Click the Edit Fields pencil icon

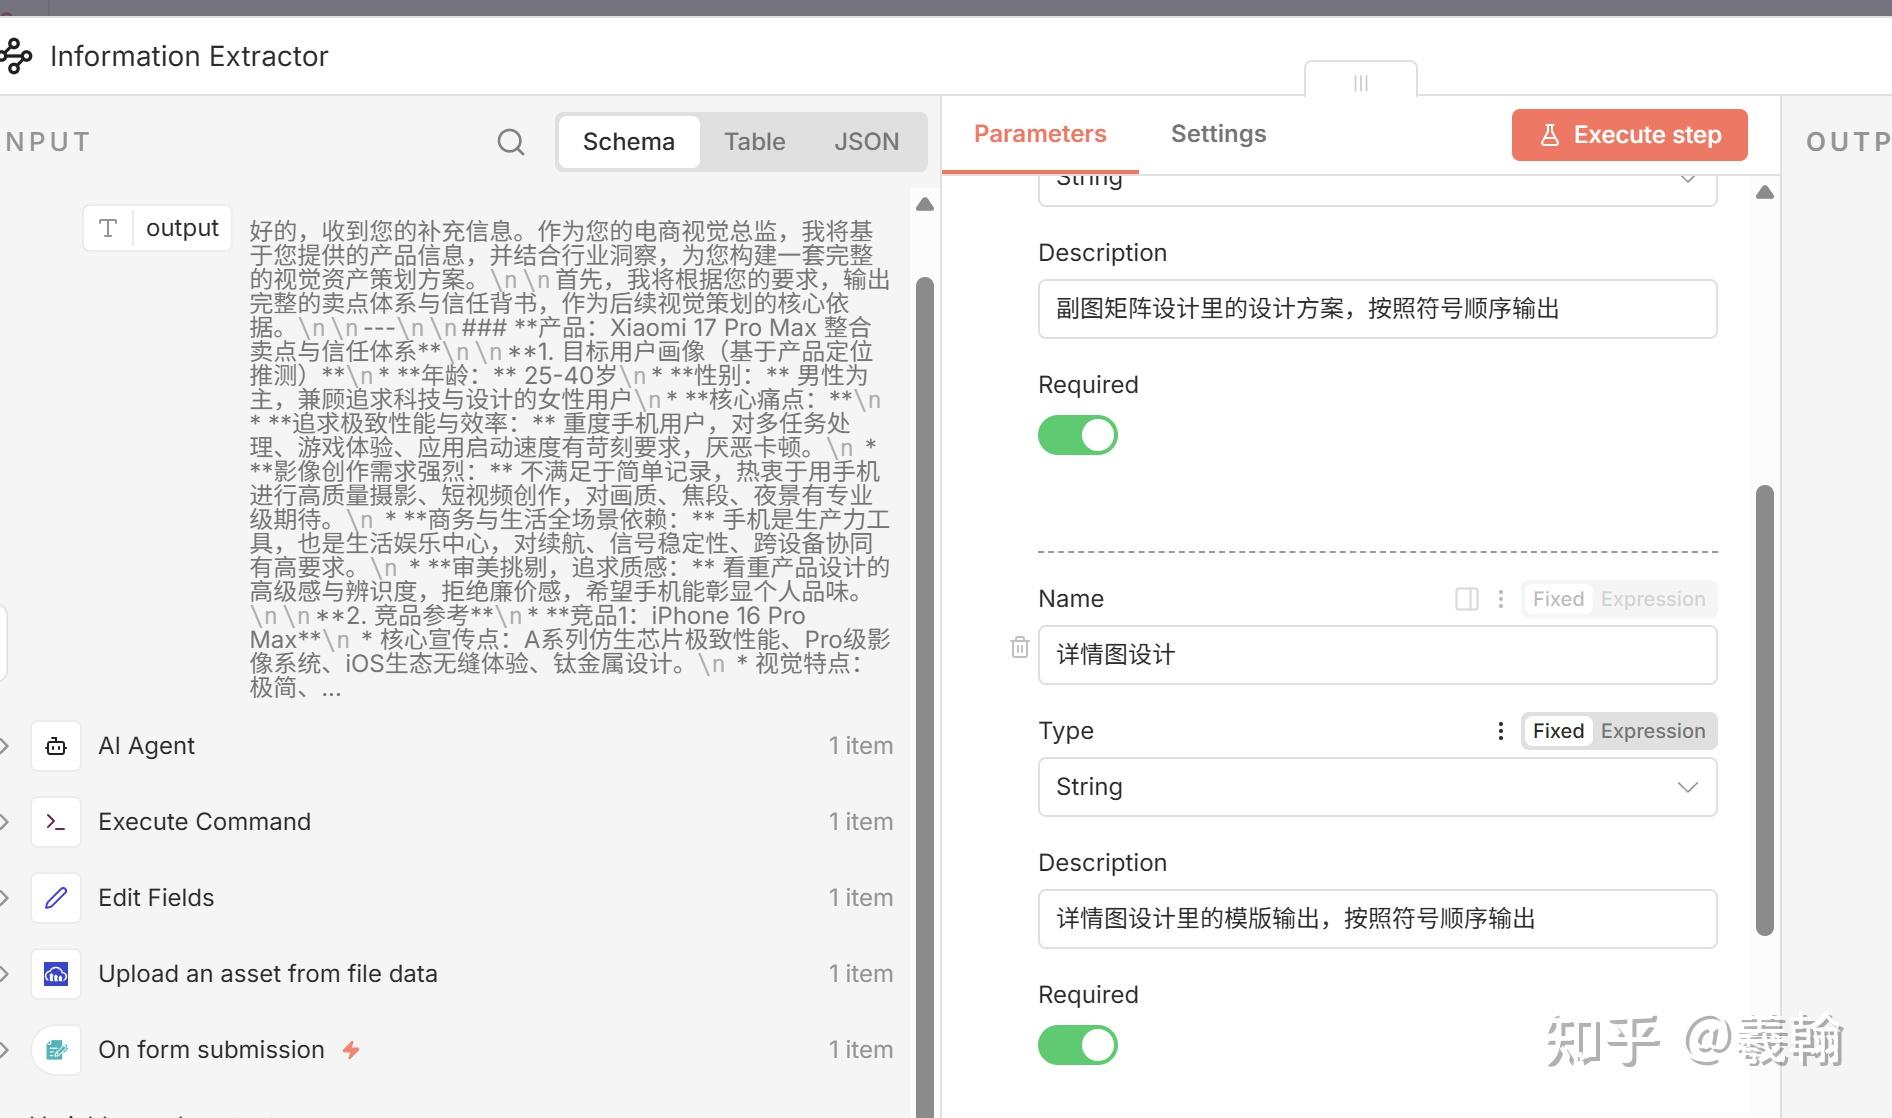[x=56, y=898]
